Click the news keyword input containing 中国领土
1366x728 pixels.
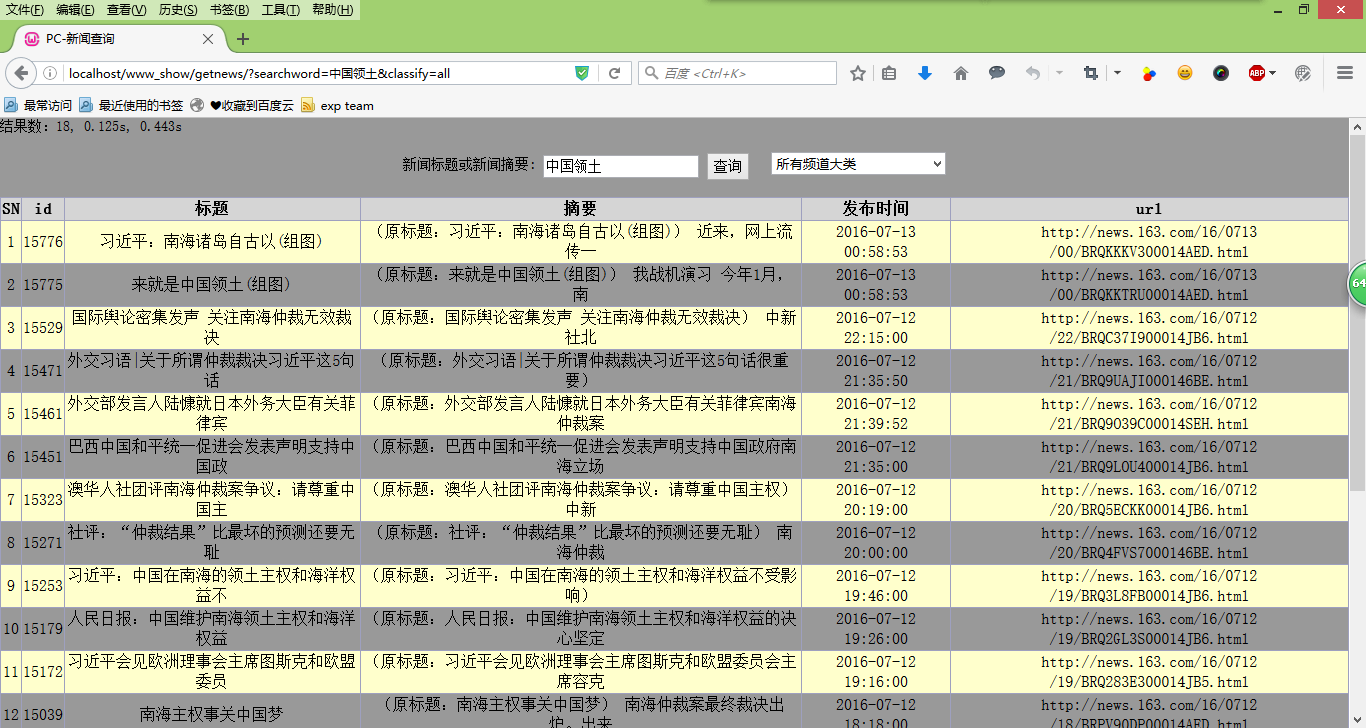[x=620, y=167]
